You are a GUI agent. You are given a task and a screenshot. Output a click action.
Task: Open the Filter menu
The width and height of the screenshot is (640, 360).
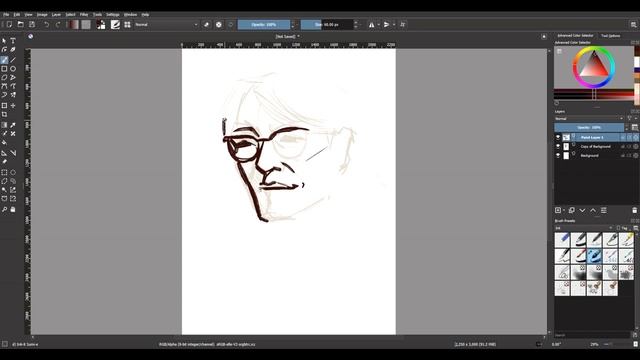pyautogui.click(x=84, y=15)
